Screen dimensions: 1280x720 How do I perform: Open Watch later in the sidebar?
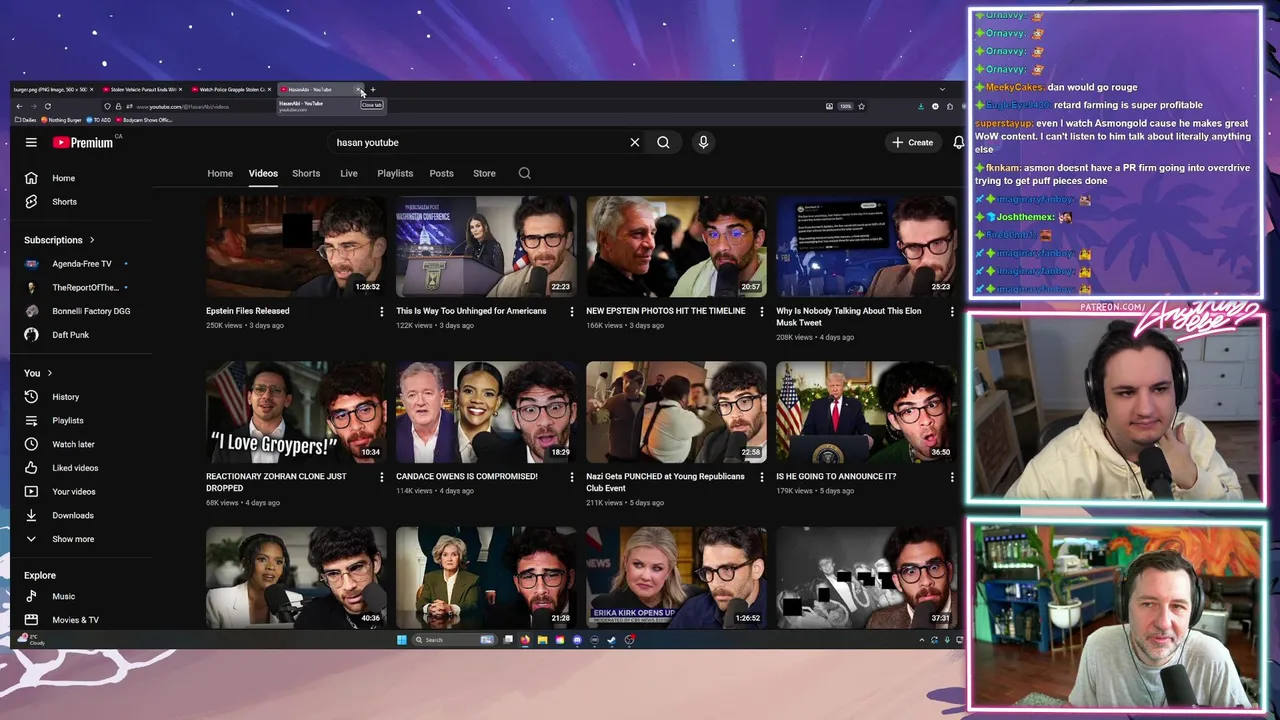72,444
